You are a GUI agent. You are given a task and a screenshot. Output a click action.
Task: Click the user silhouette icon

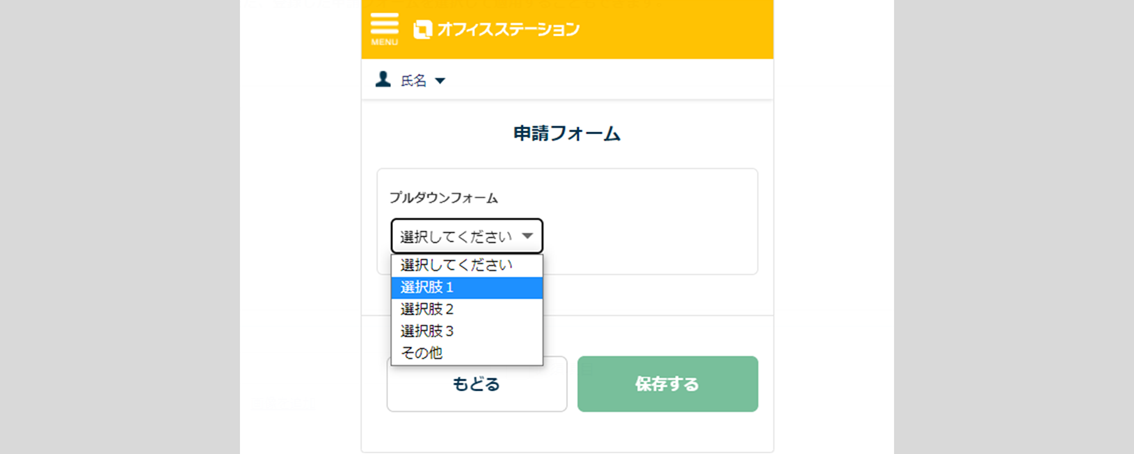coord(383,79)
